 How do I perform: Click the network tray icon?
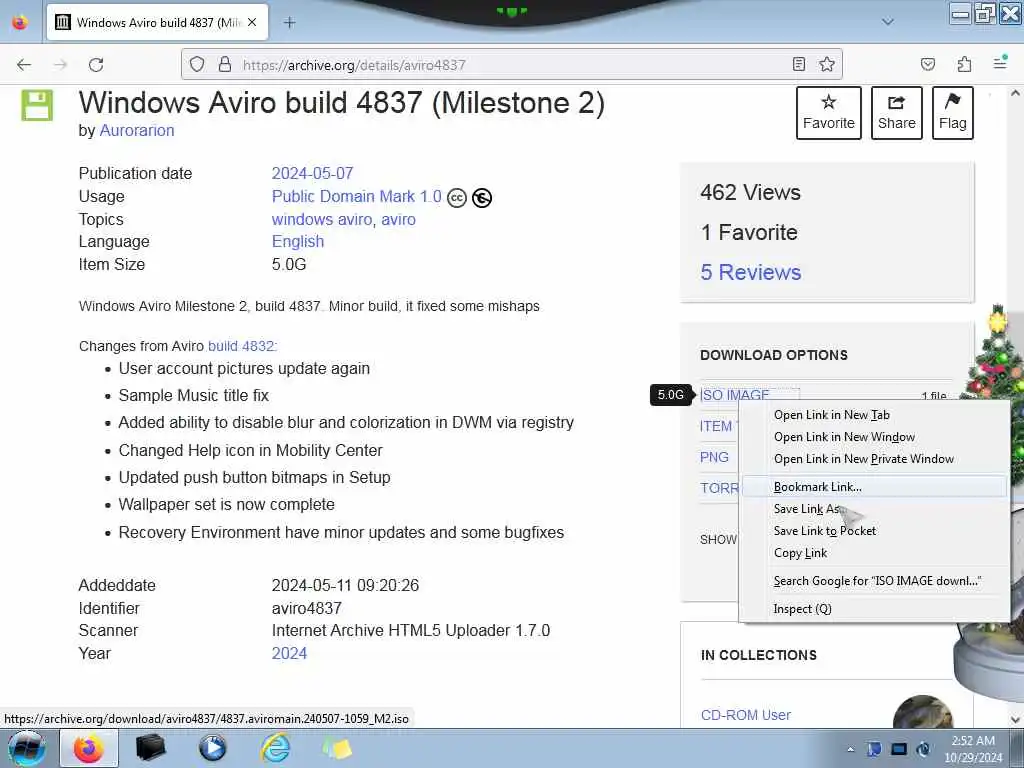click(899, 749)
